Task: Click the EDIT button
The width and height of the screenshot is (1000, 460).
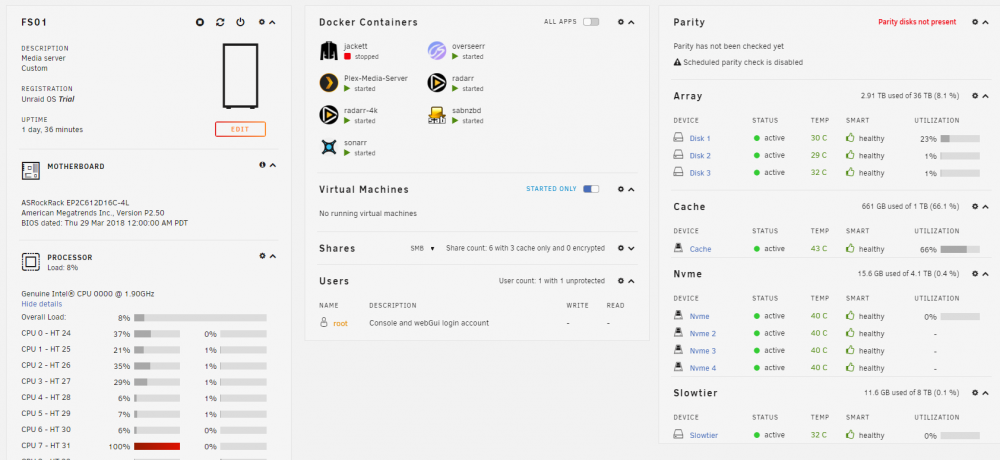Action: tap(240, 130)
